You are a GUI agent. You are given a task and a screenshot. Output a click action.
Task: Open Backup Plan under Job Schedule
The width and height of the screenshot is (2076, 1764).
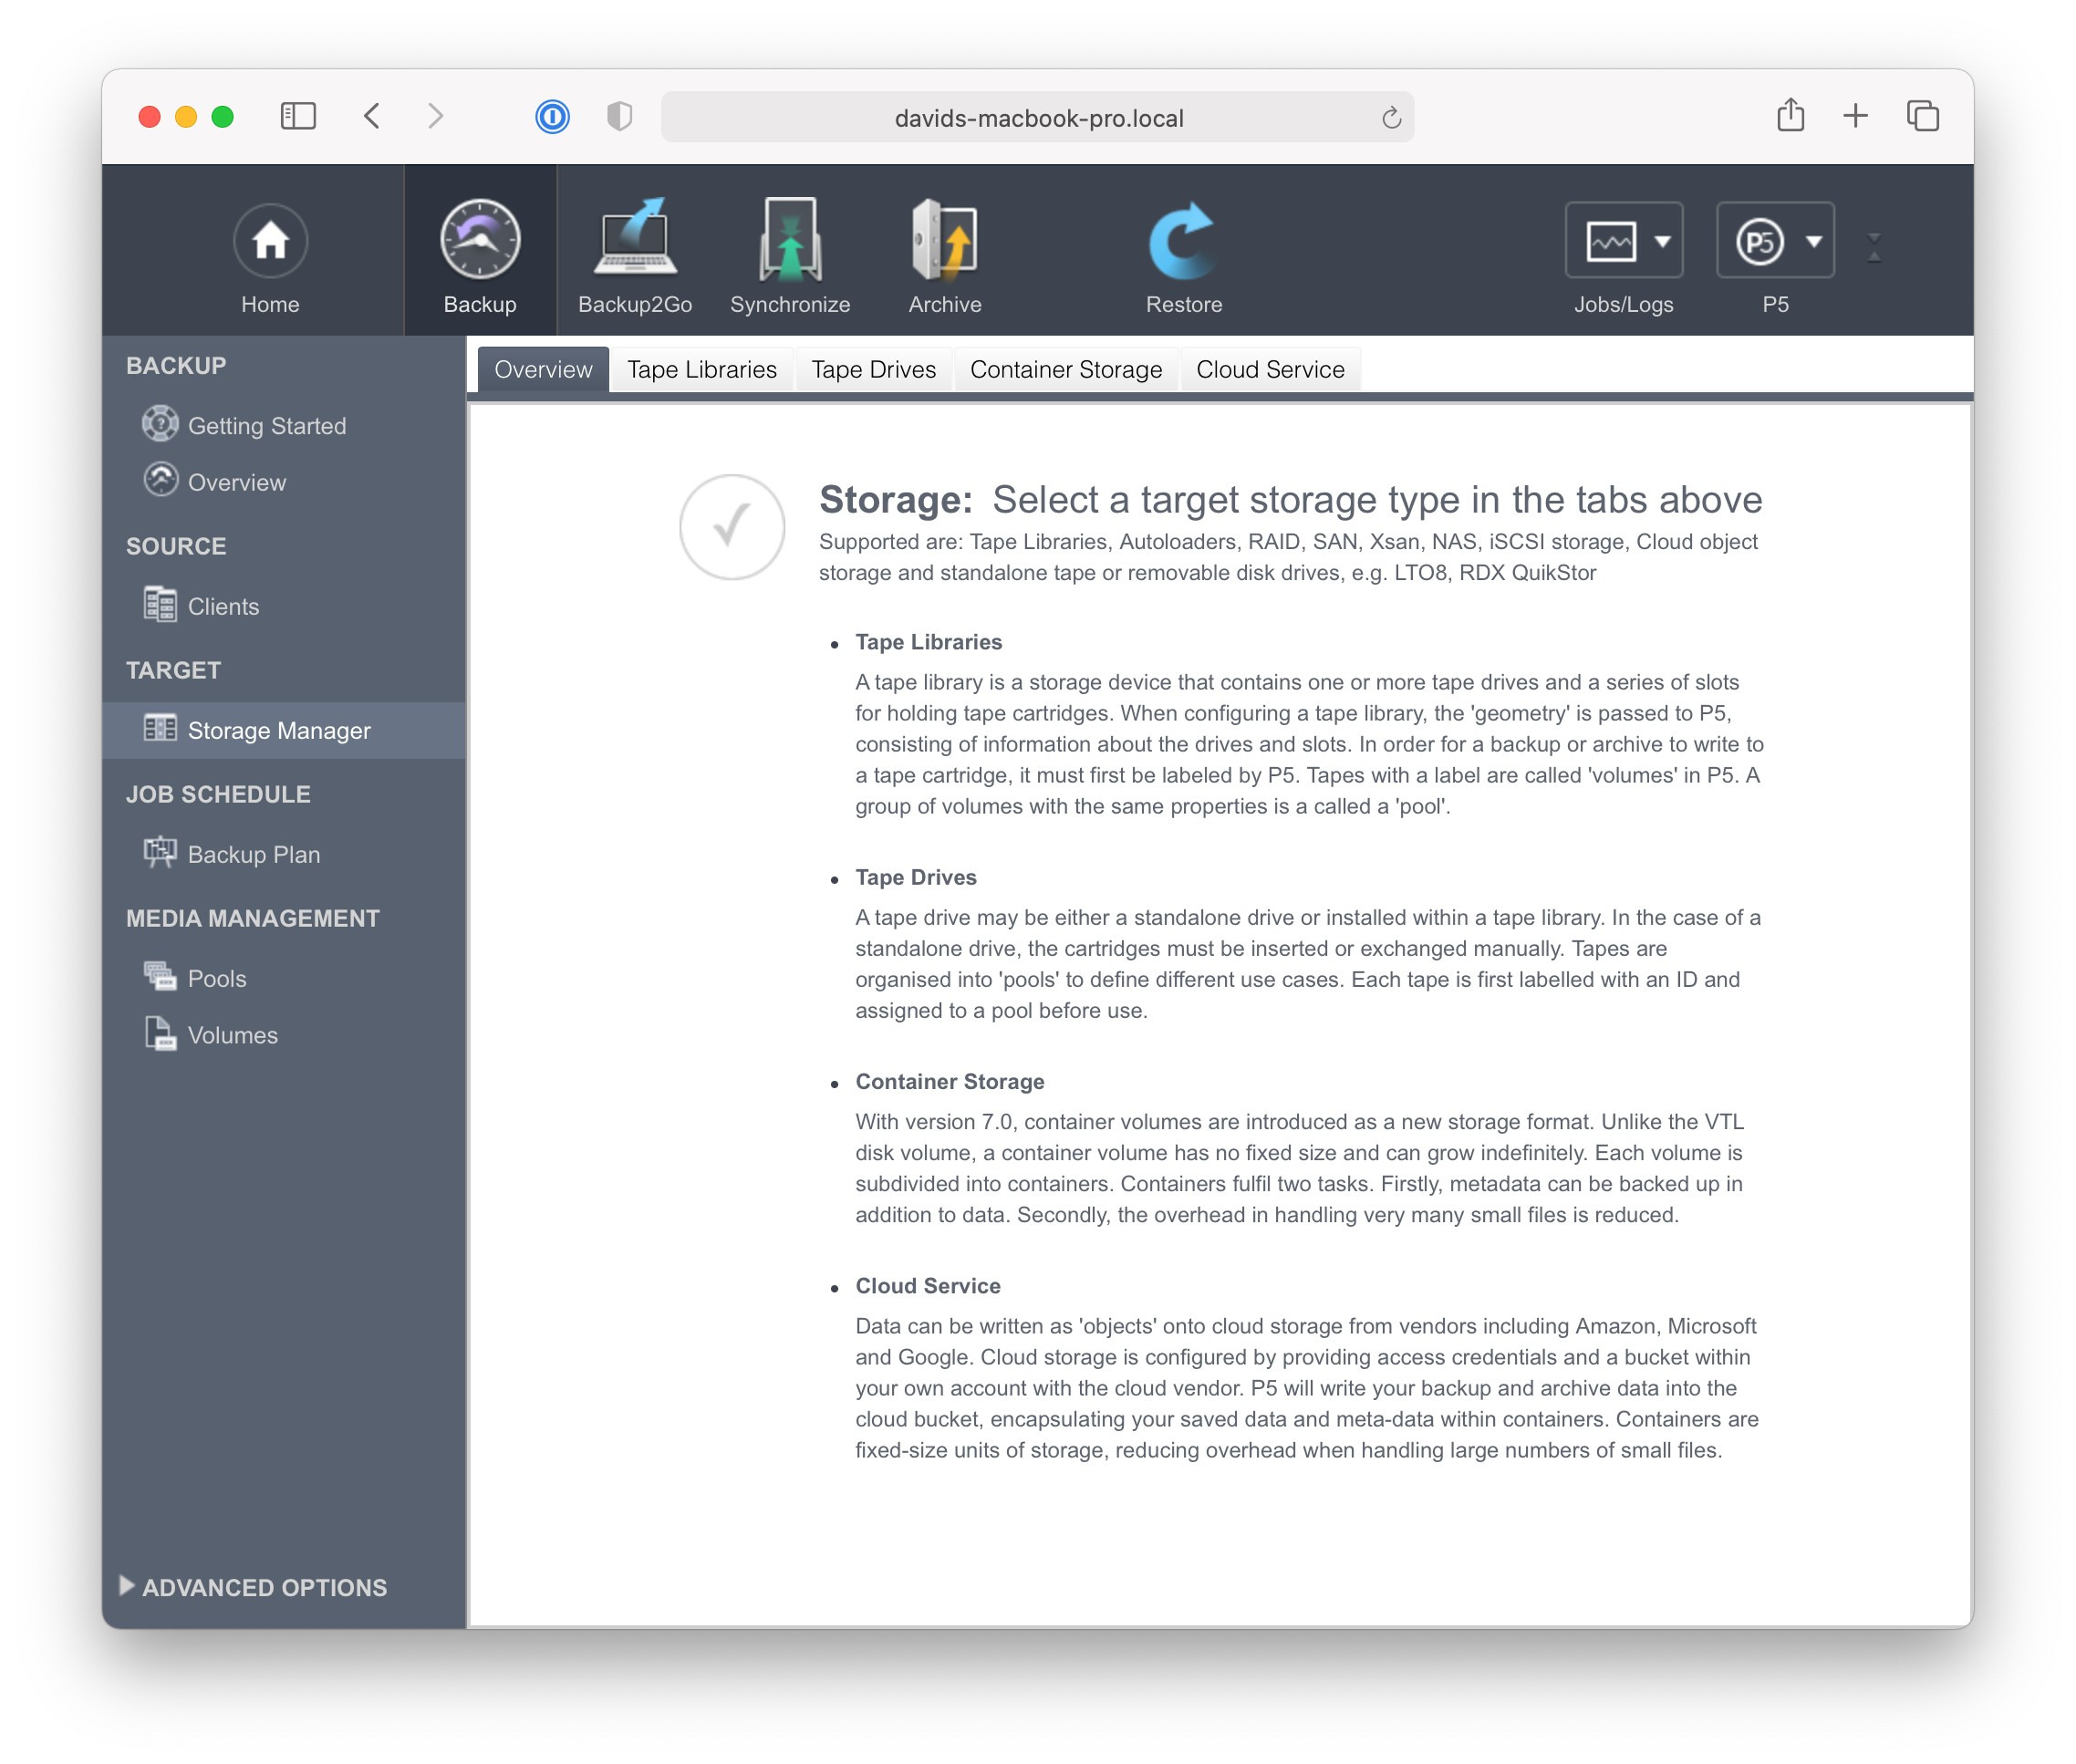[x=253, y=855]
